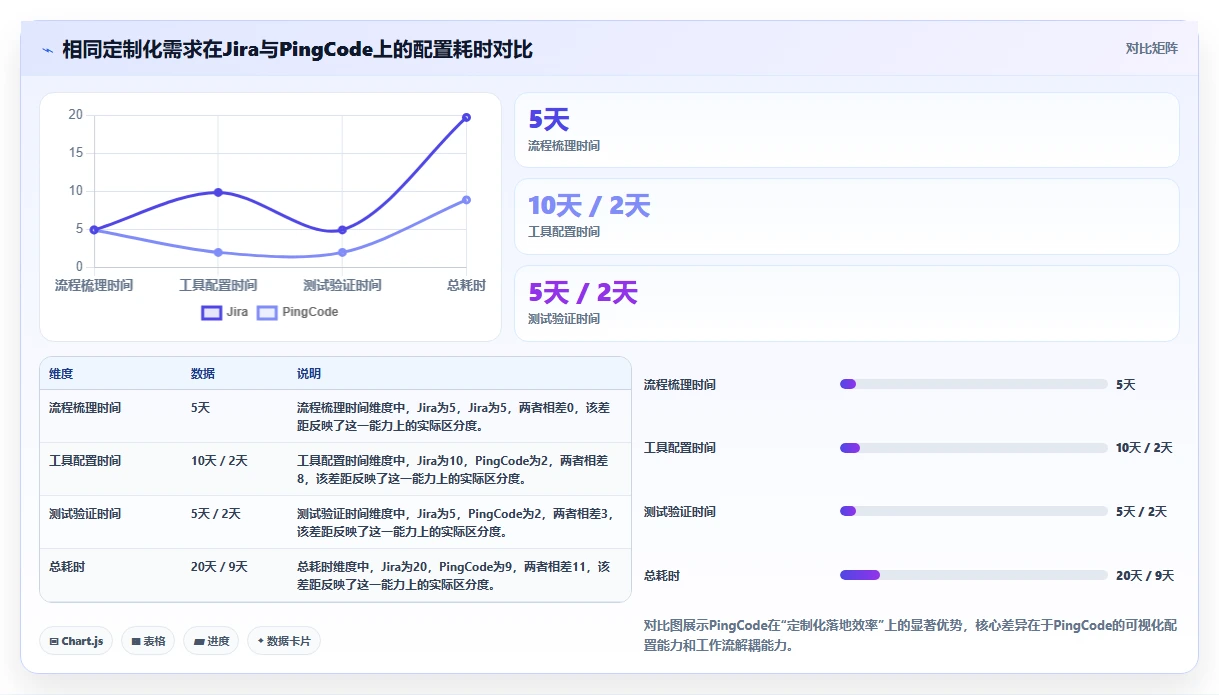Click the 20天 / 9天 value beside progress bar
Image resolution: width=1219 pixels, height=695 pixels.
(1145, 576)
